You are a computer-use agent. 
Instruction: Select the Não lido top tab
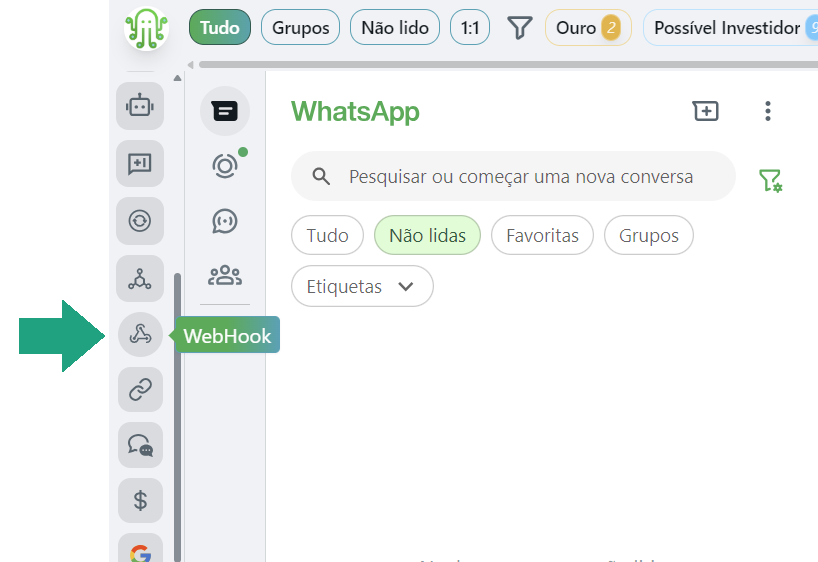395,28
